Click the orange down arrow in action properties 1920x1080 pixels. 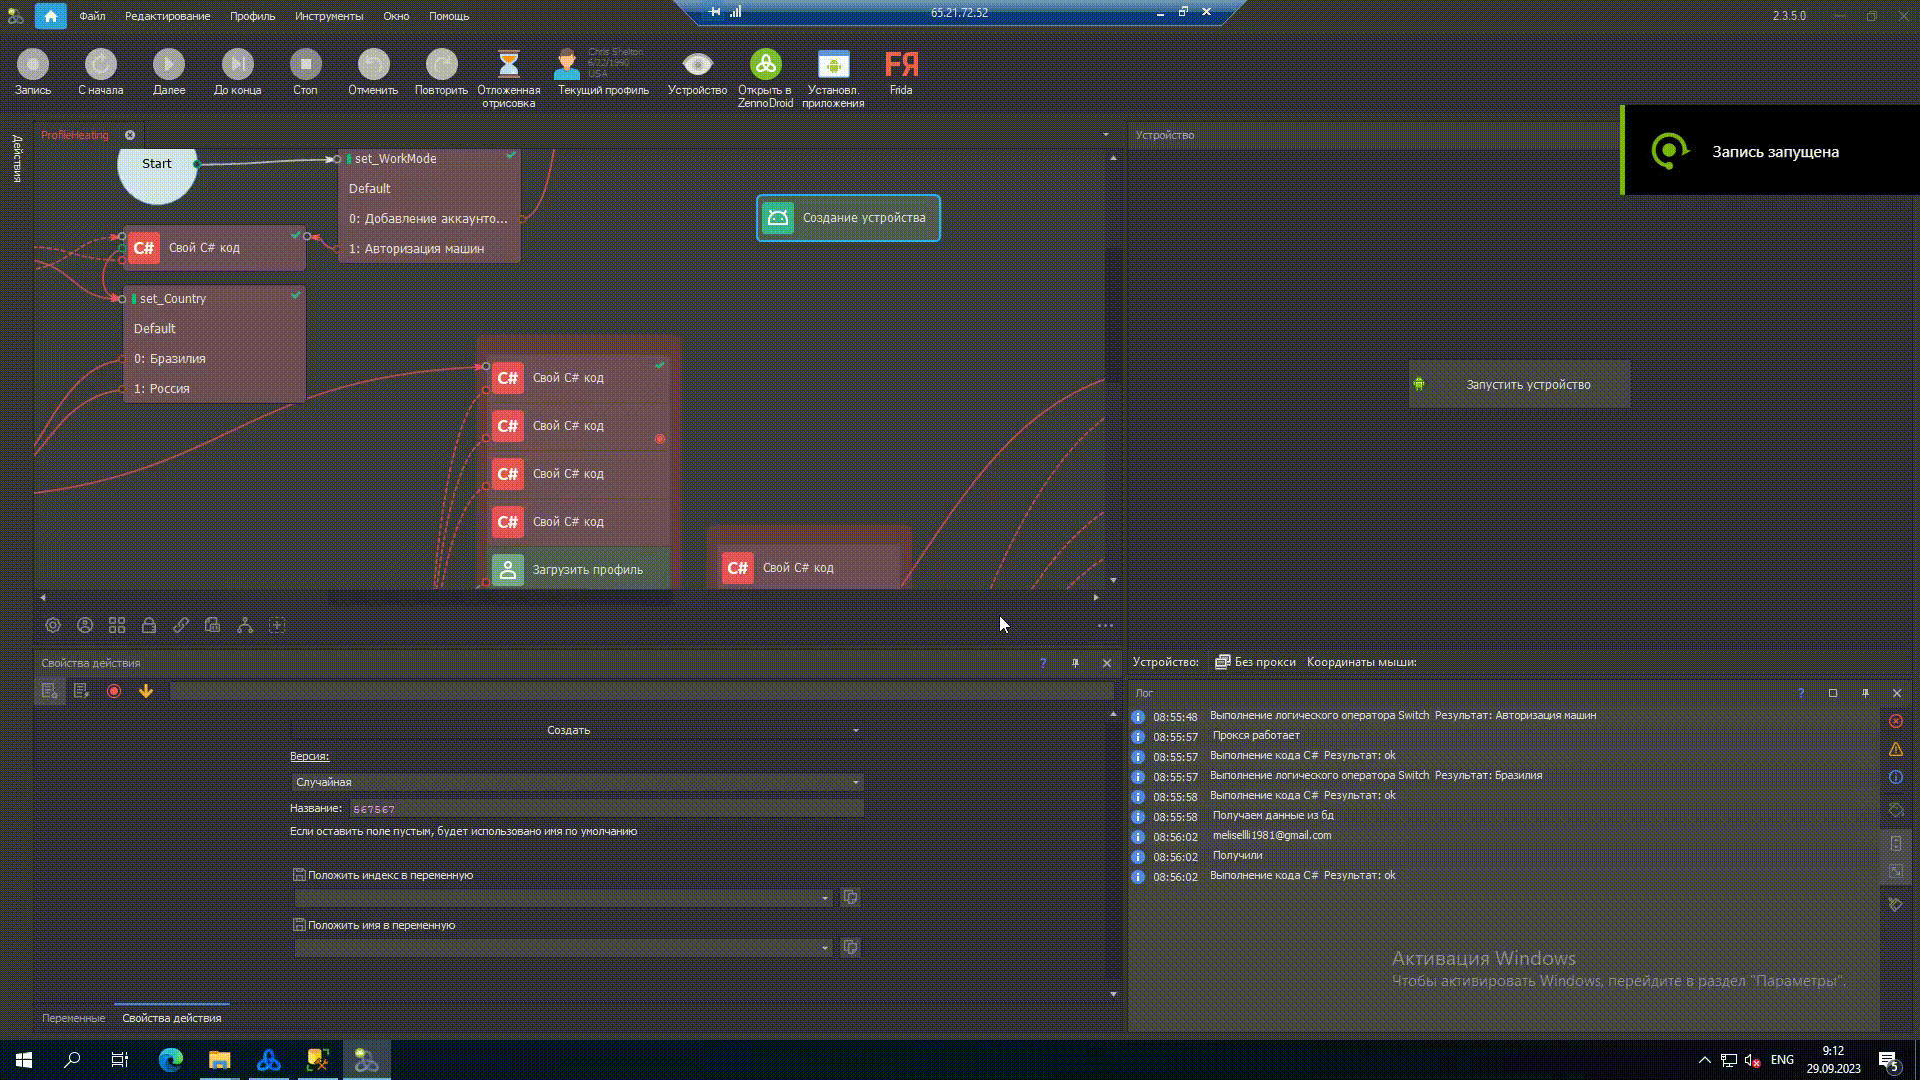click(x=146, y=691)
